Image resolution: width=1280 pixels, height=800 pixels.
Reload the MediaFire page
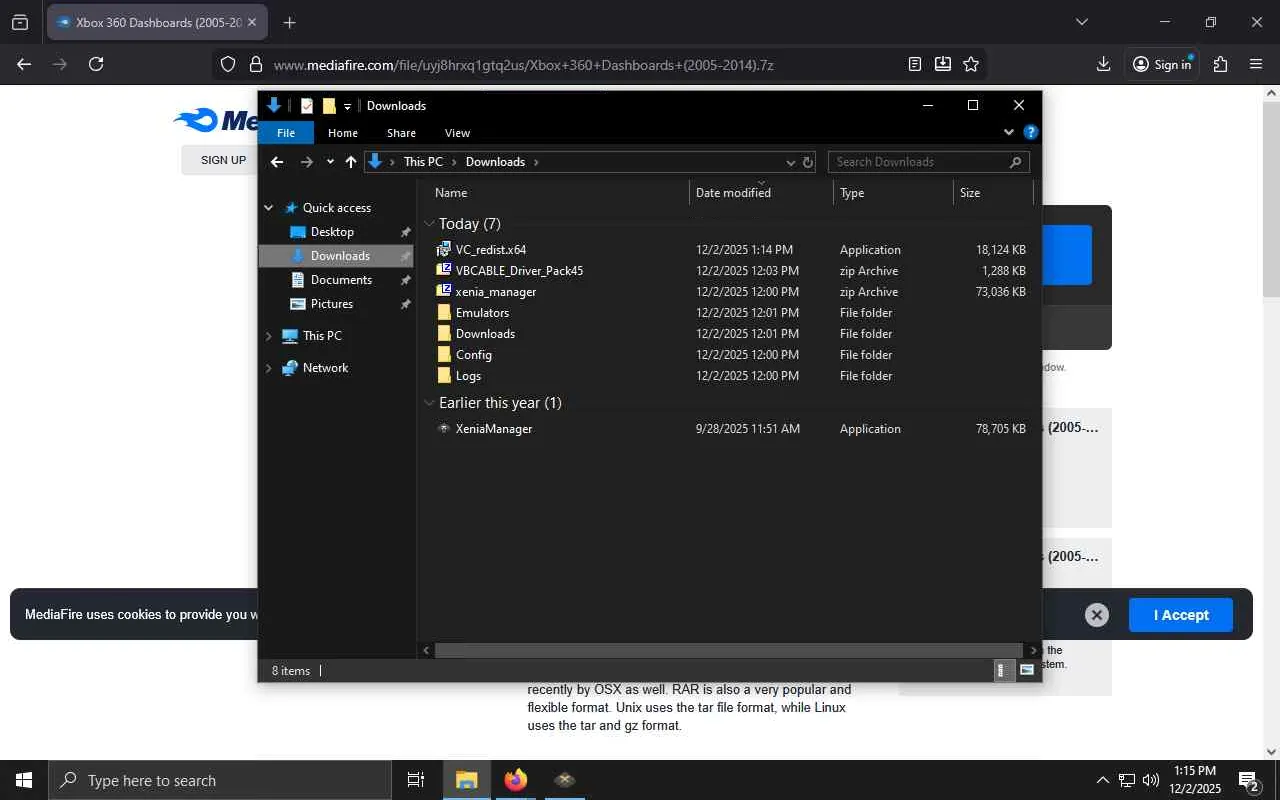coord(96,64)
